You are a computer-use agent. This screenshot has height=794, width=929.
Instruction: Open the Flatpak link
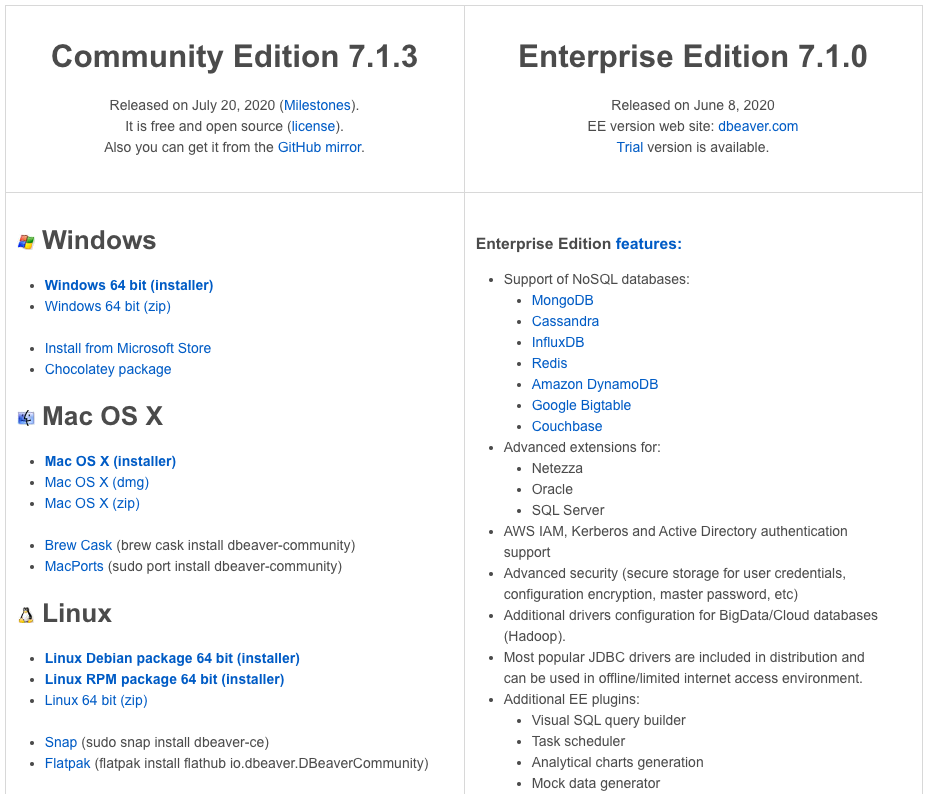coord(68,763)
